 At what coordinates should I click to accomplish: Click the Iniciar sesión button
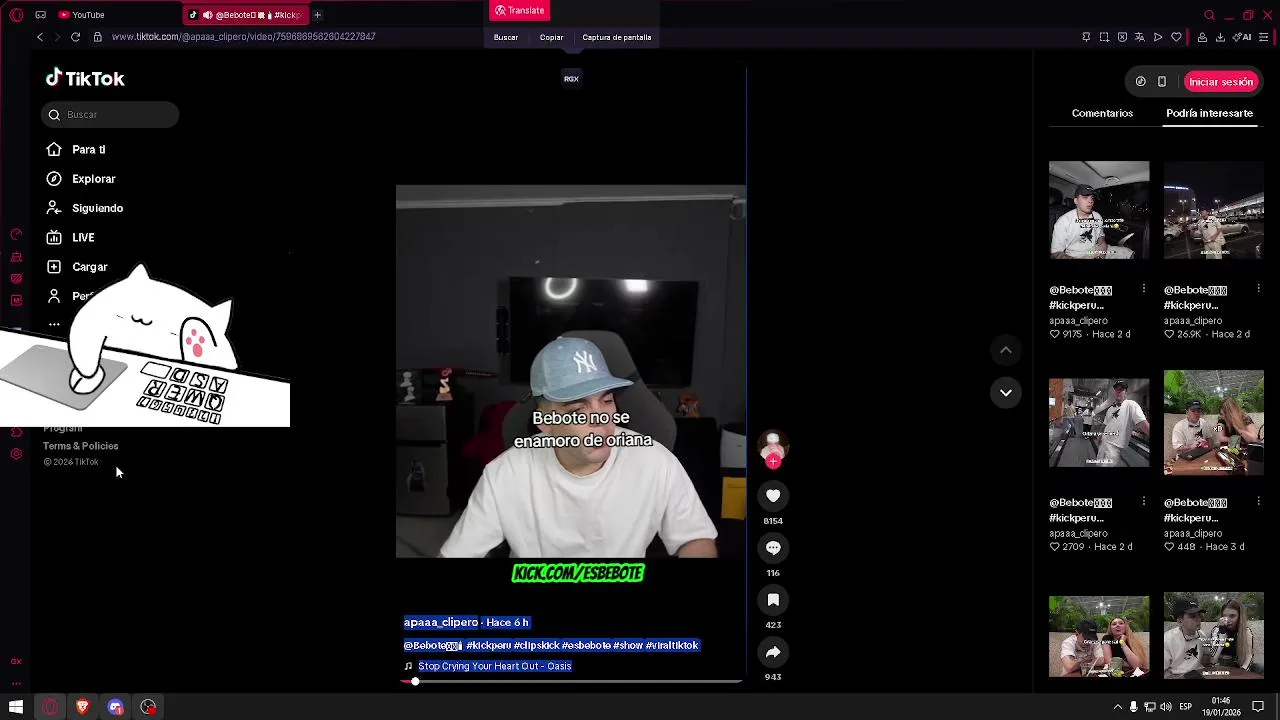1221,82
